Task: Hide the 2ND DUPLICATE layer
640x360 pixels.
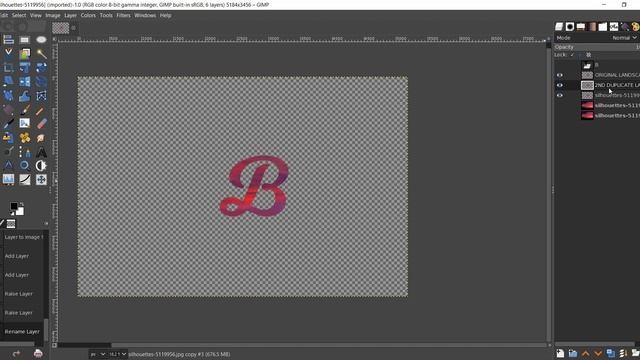Action: tap(560, 85)
